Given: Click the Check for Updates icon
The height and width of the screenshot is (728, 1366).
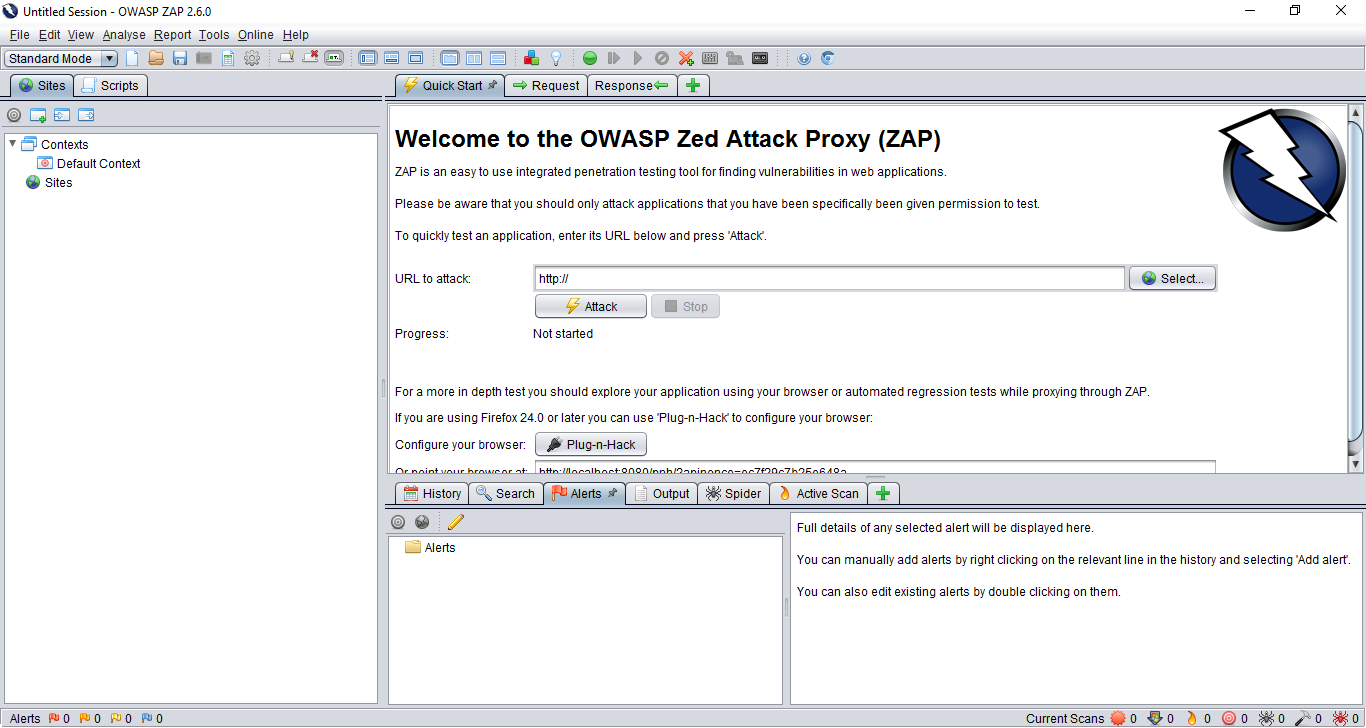Looking at the screenshot, I should pyautogui.click(x=828, y=58).
